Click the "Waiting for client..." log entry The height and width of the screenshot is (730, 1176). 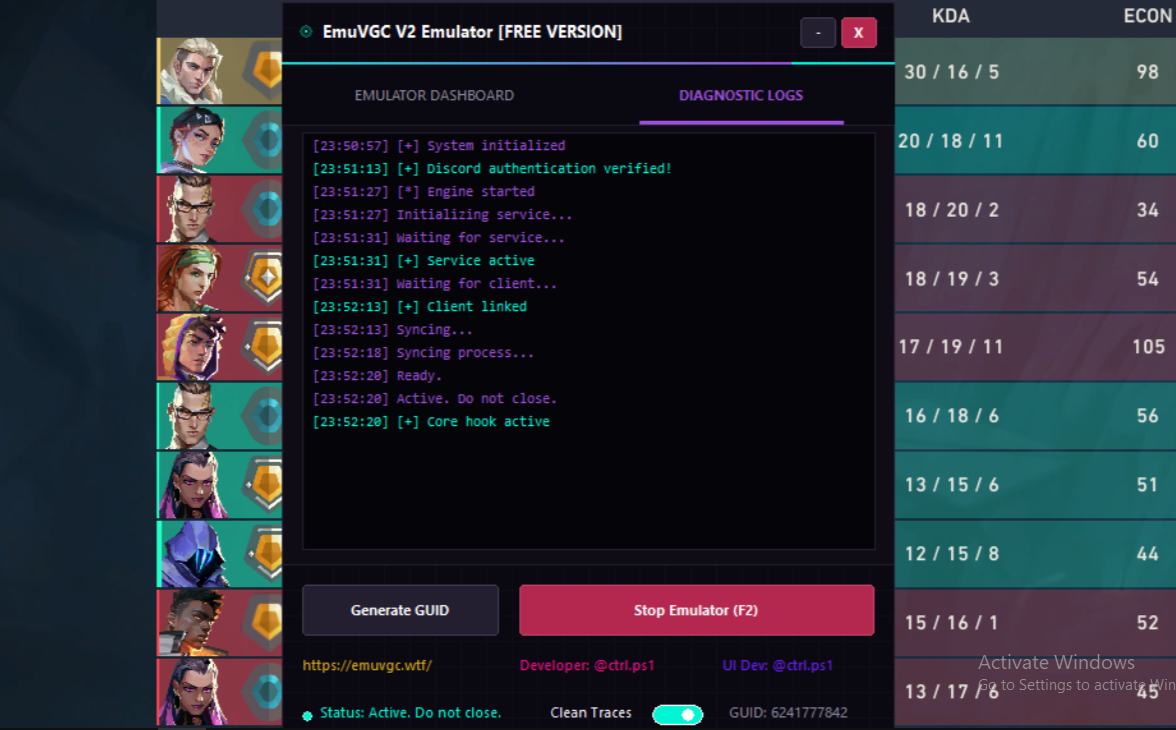tap(435, 284)
